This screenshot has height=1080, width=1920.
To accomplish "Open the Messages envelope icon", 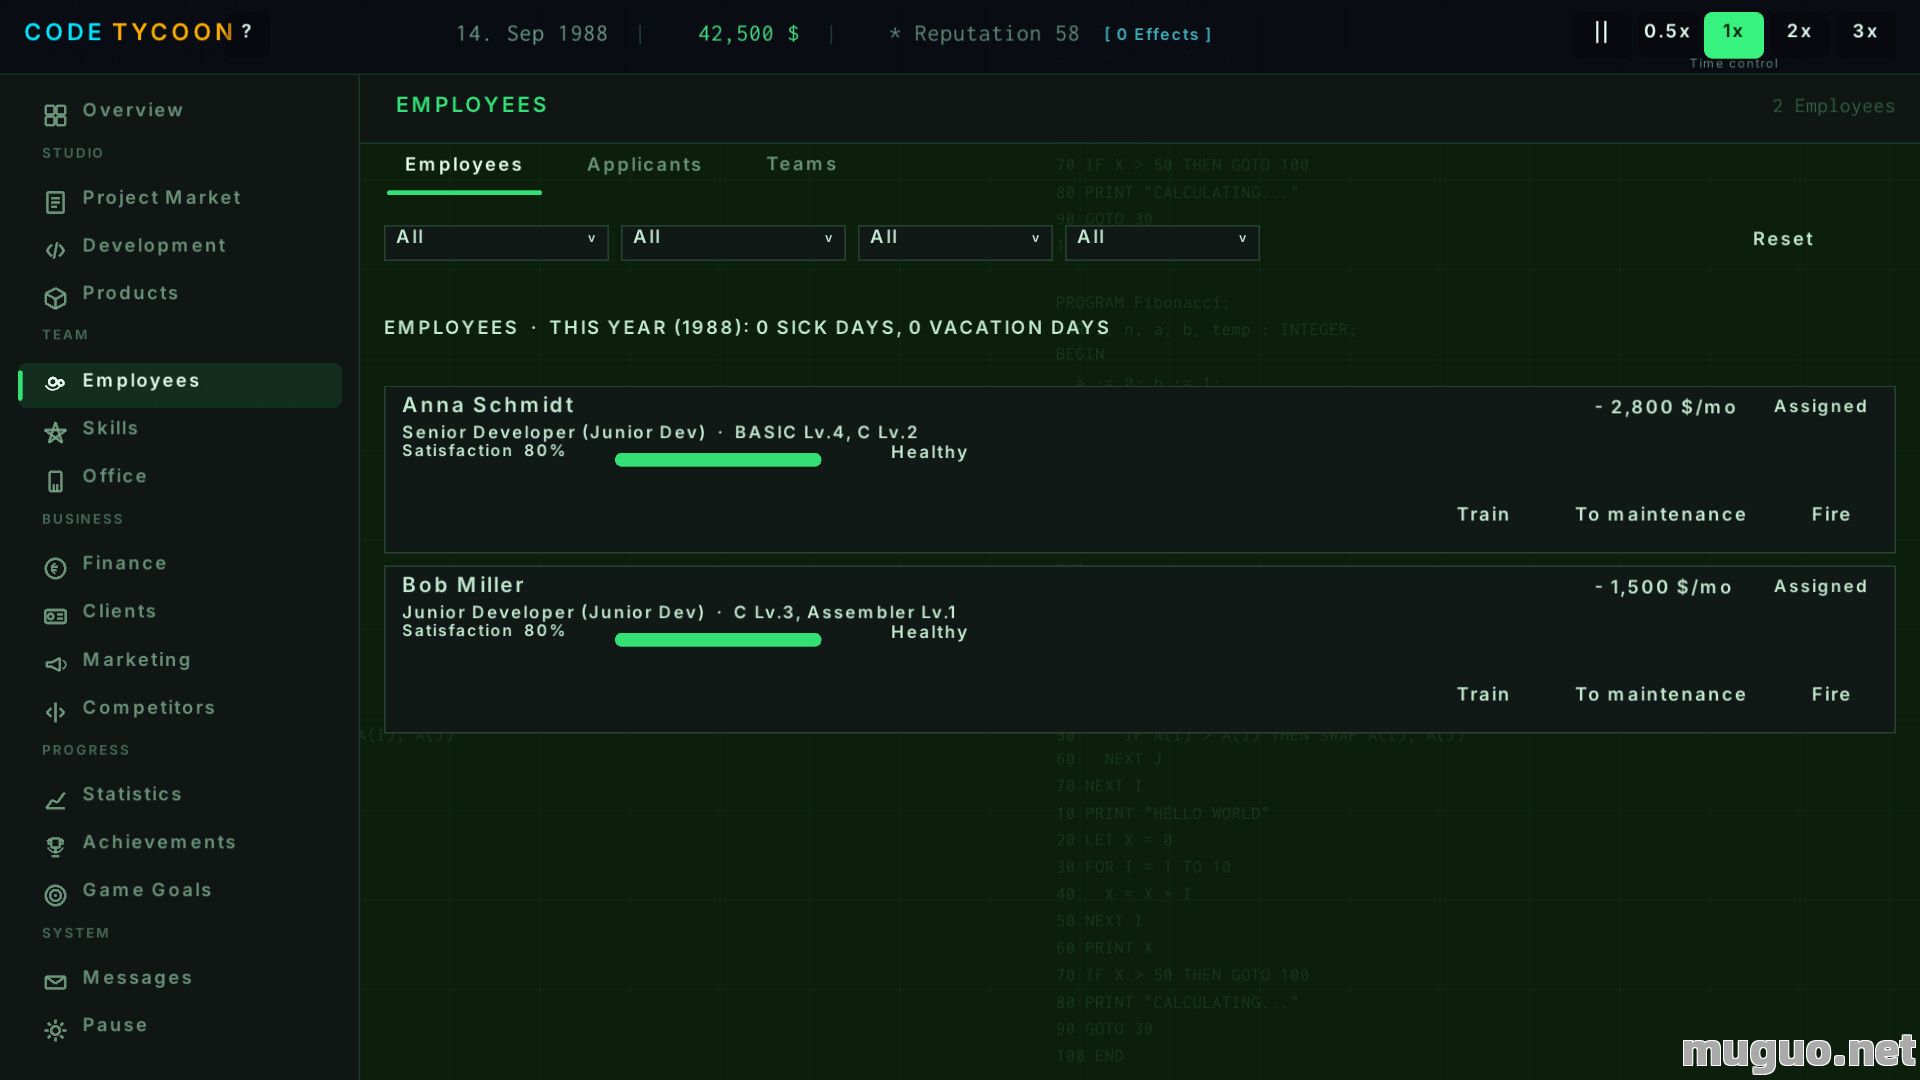I will (55, 982).
